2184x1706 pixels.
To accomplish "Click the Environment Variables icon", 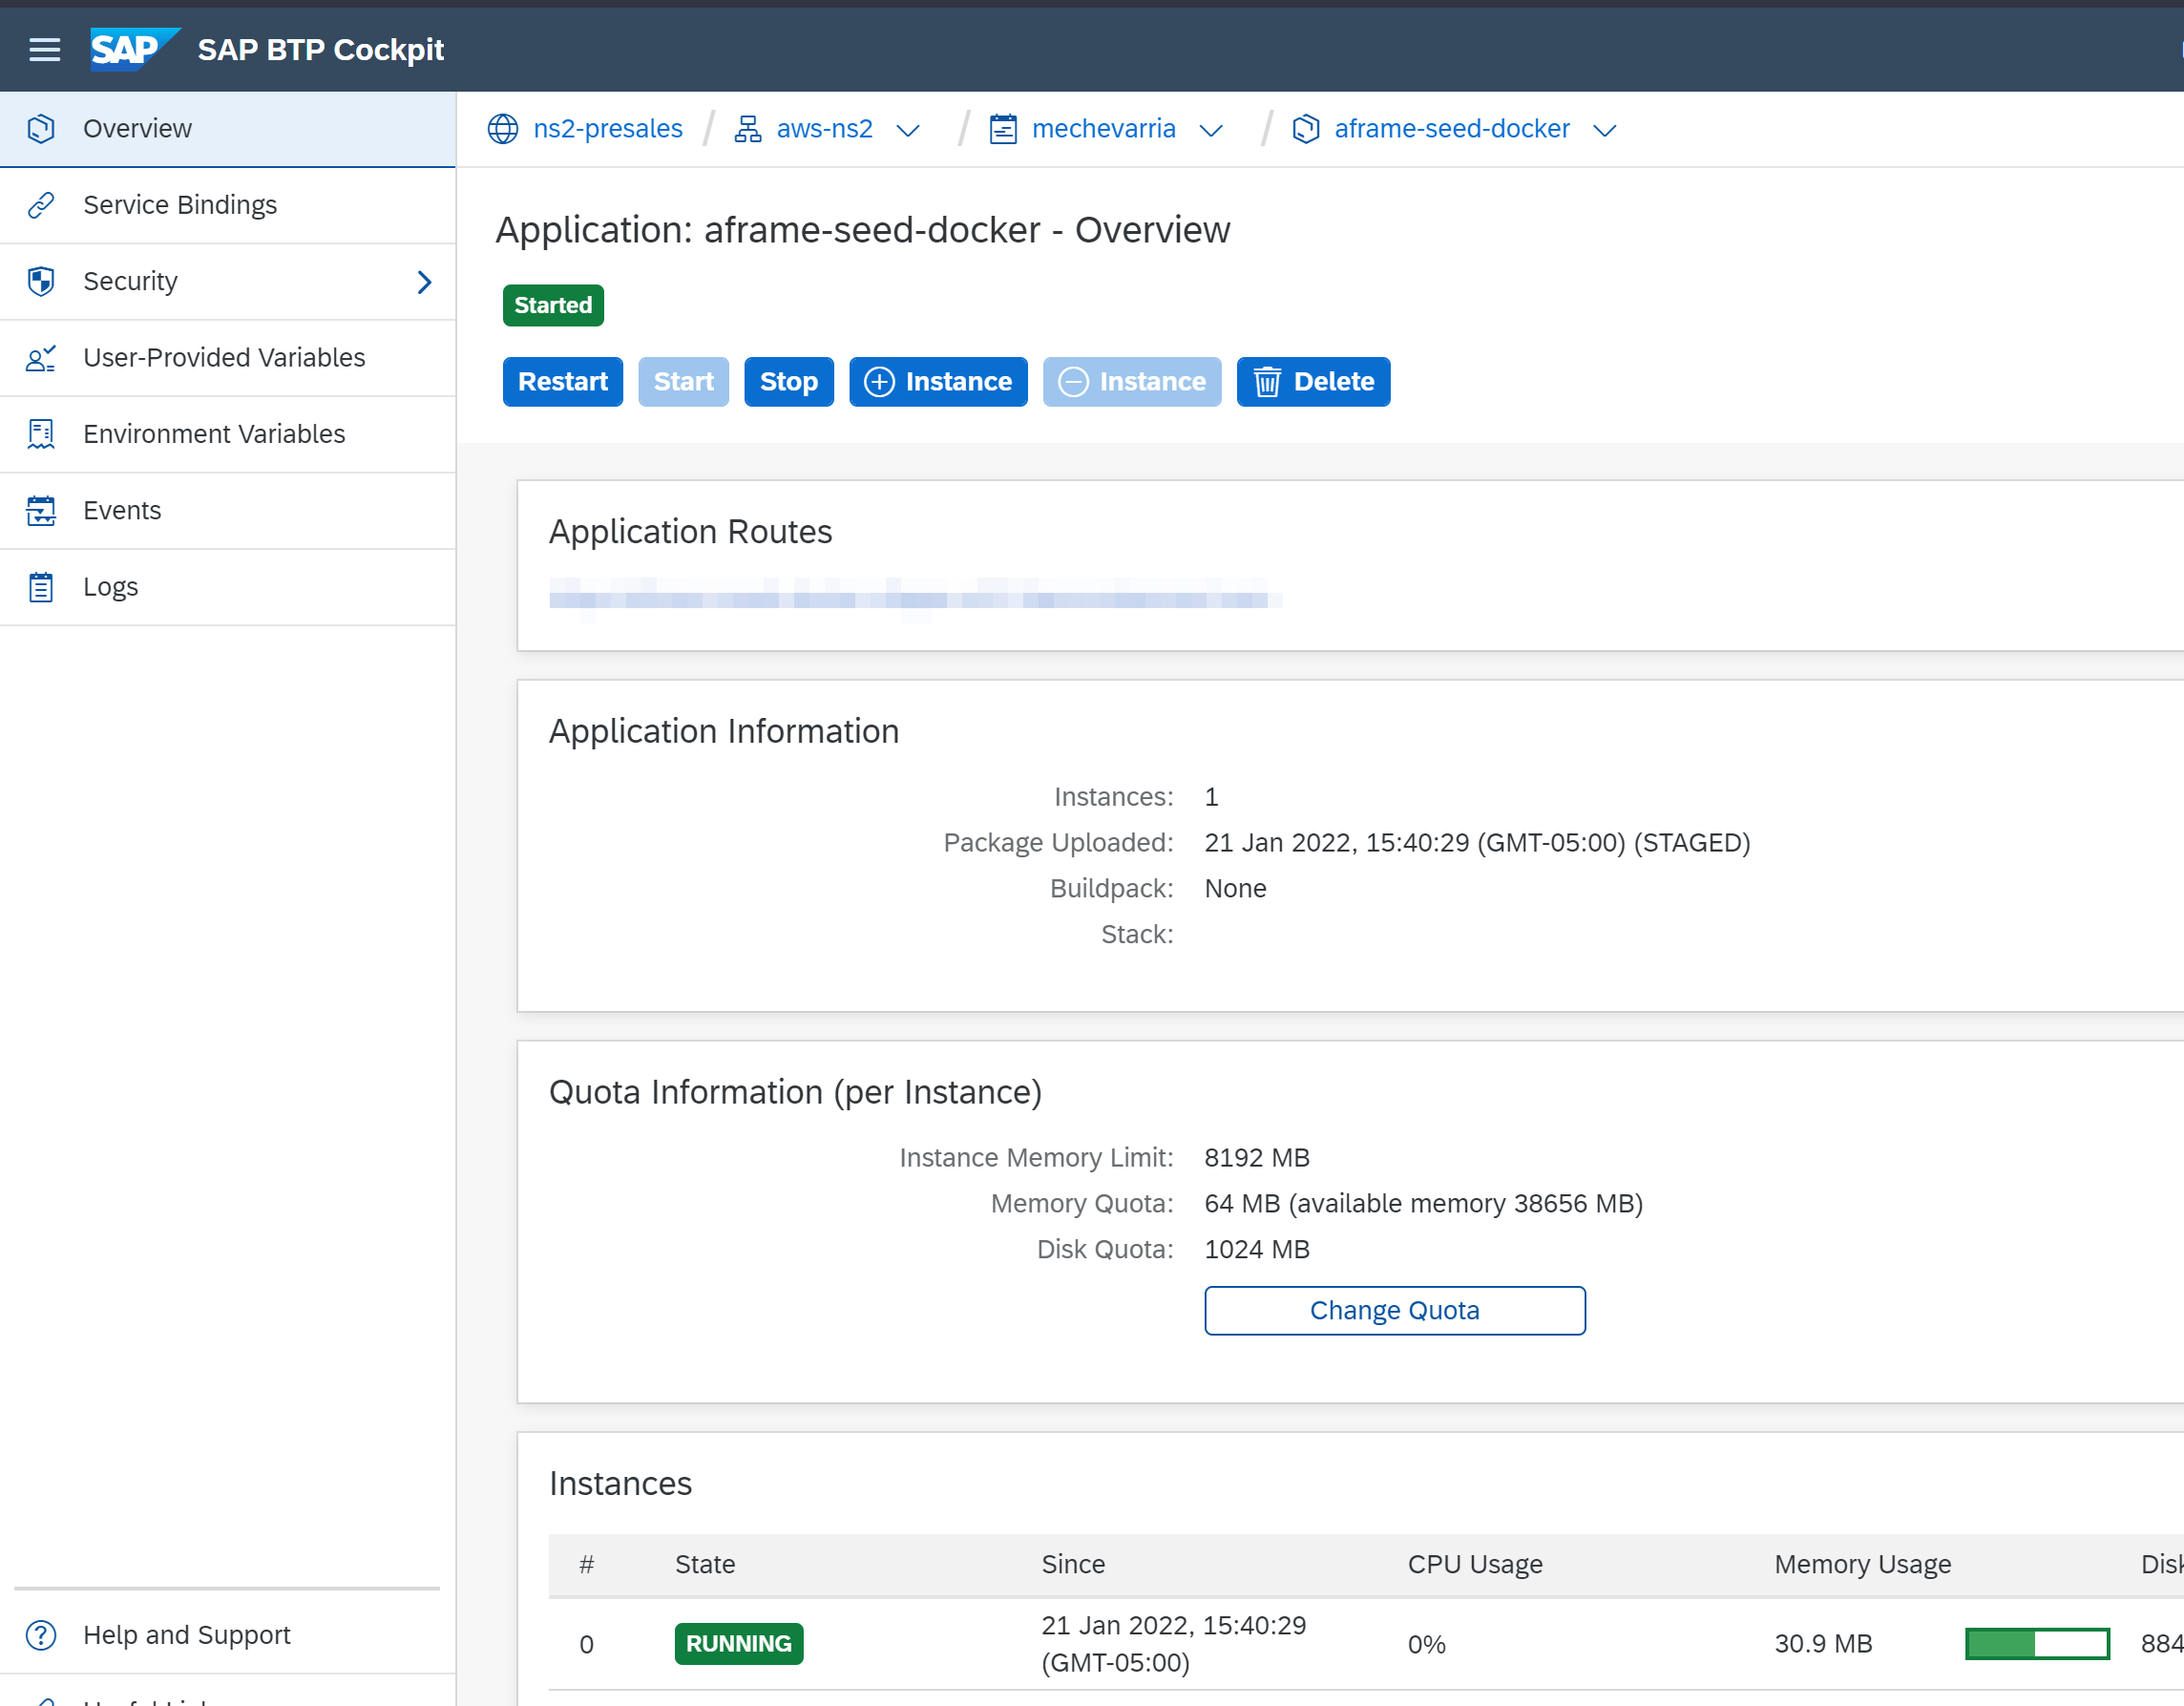I will (41, 434).
